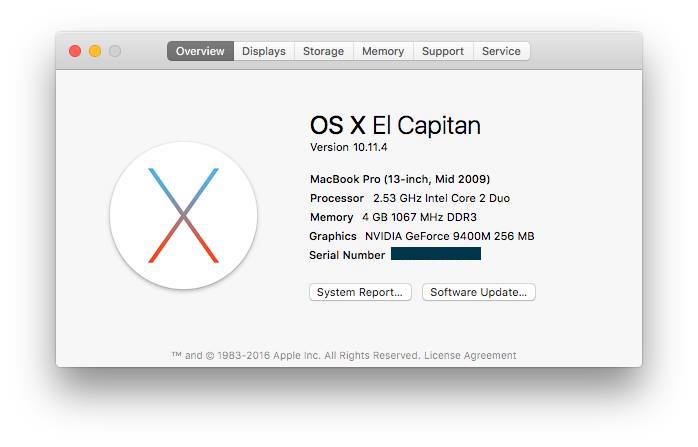This screenshot has width=698, height=447.
Task: Open the License Agreement link
Action: pyautogui.click(x=470, y=355)
